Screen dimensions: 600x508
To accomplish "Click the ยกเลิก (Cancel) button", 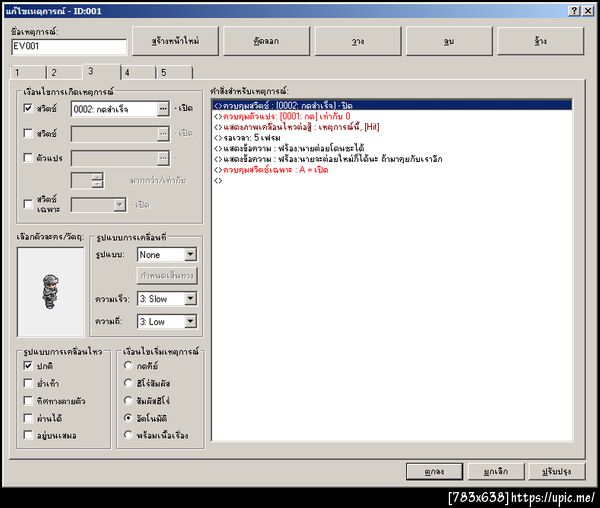I will [496, 472].
